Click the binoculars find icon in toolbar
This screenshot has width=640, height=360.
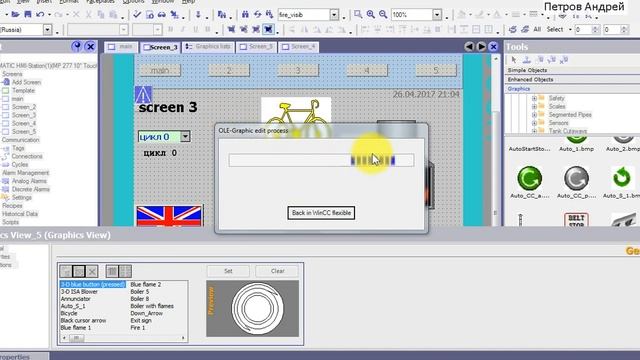(245, 14)
